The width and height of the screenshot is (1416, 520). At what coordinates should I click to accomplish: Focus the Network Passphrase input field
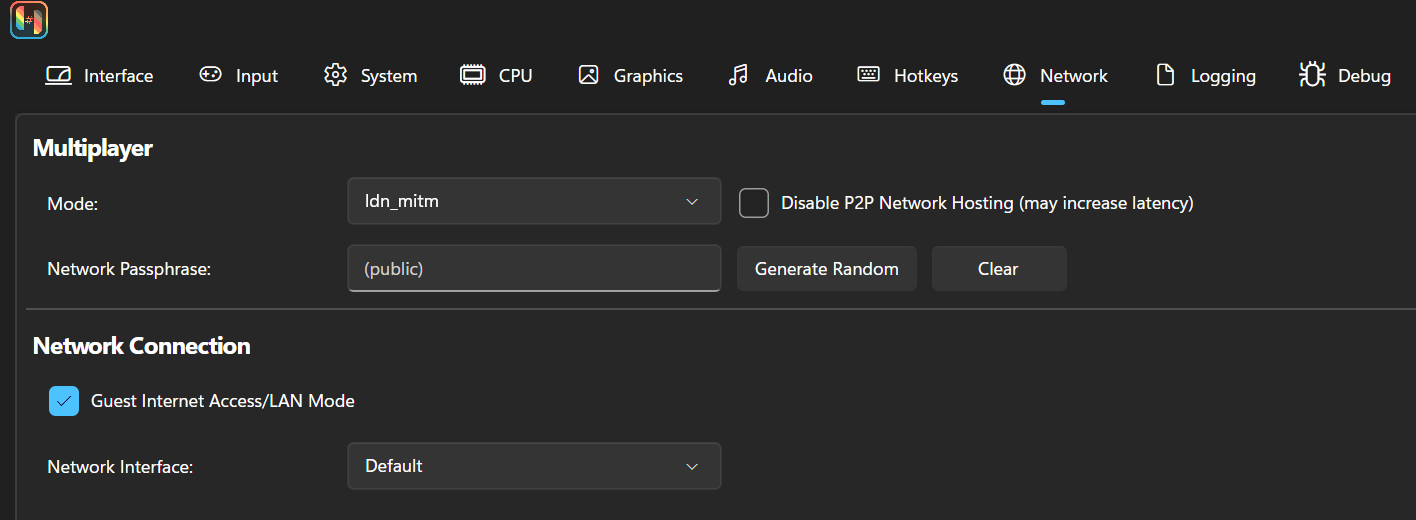click(x=534, y=269)
